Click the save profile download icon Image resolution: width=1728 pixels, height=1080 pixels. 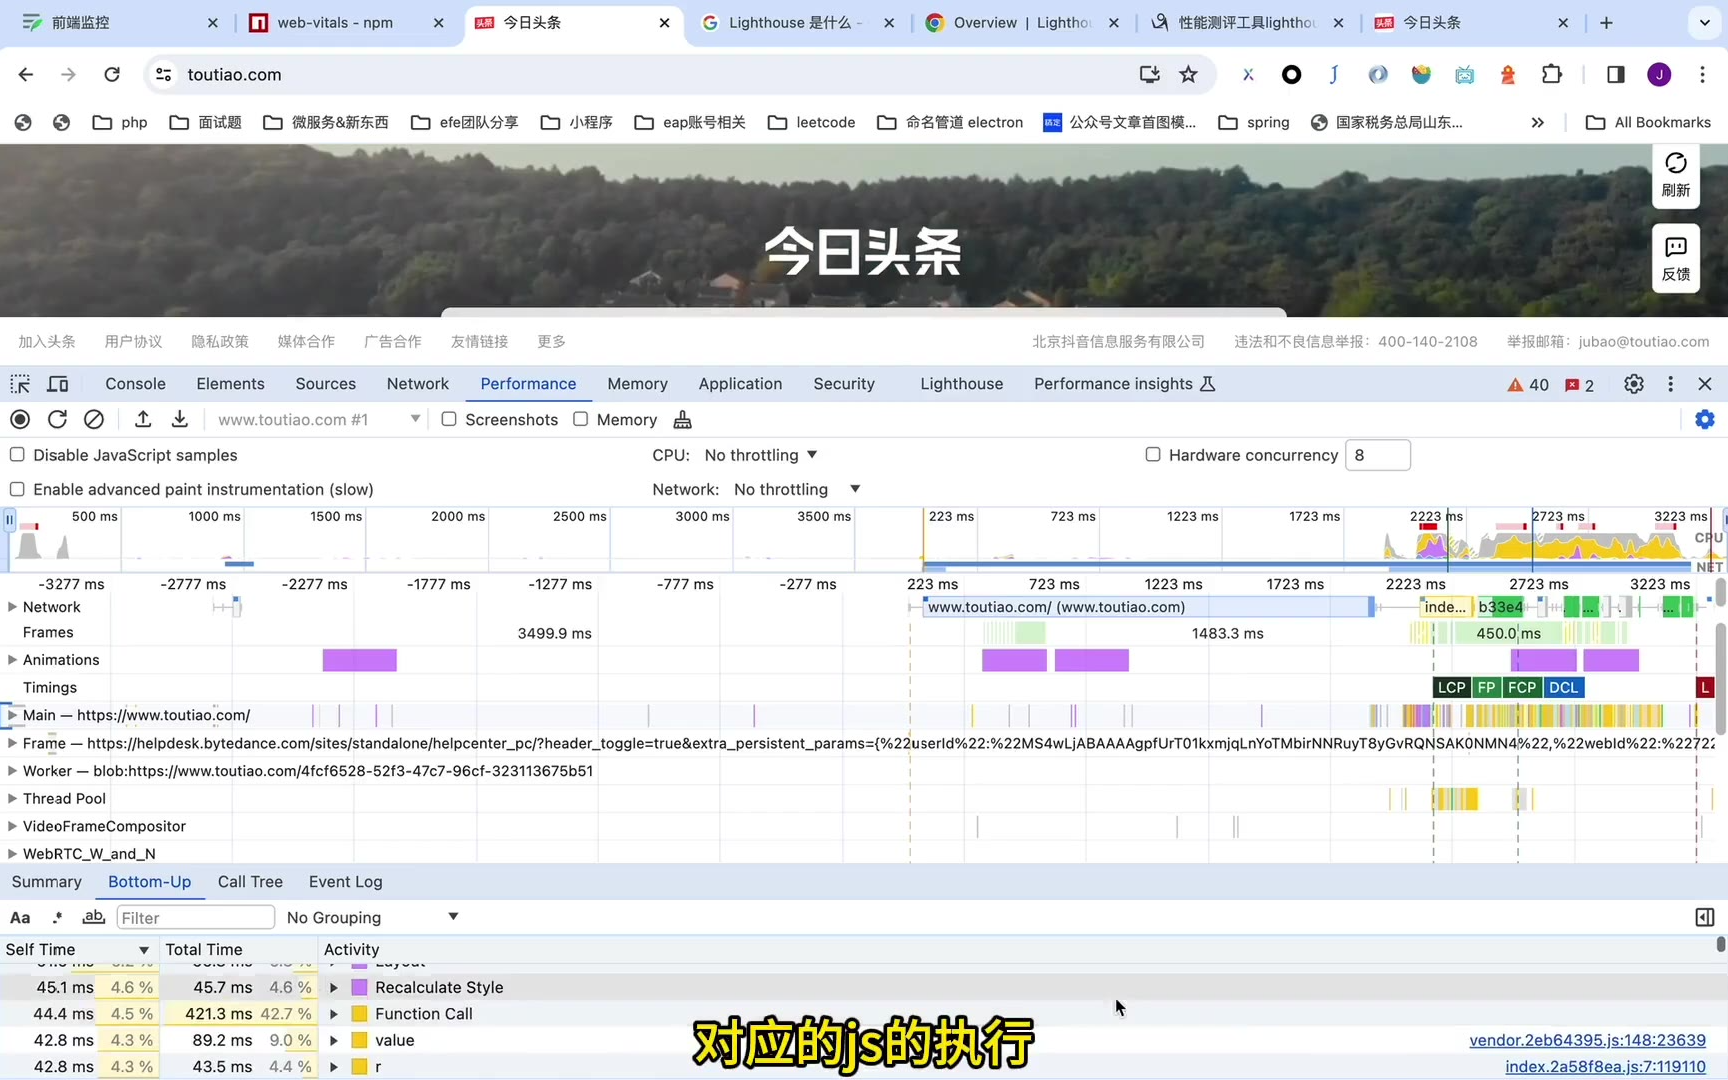pyautogui.click(x=180, y=420)
